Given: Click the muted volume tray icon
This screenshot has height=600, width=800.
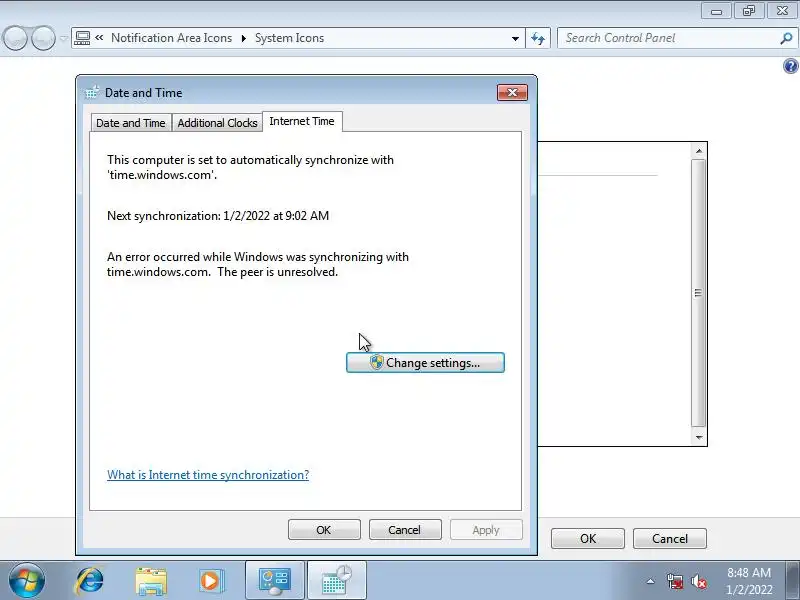Looking at the screenshot, I should 699,581.
